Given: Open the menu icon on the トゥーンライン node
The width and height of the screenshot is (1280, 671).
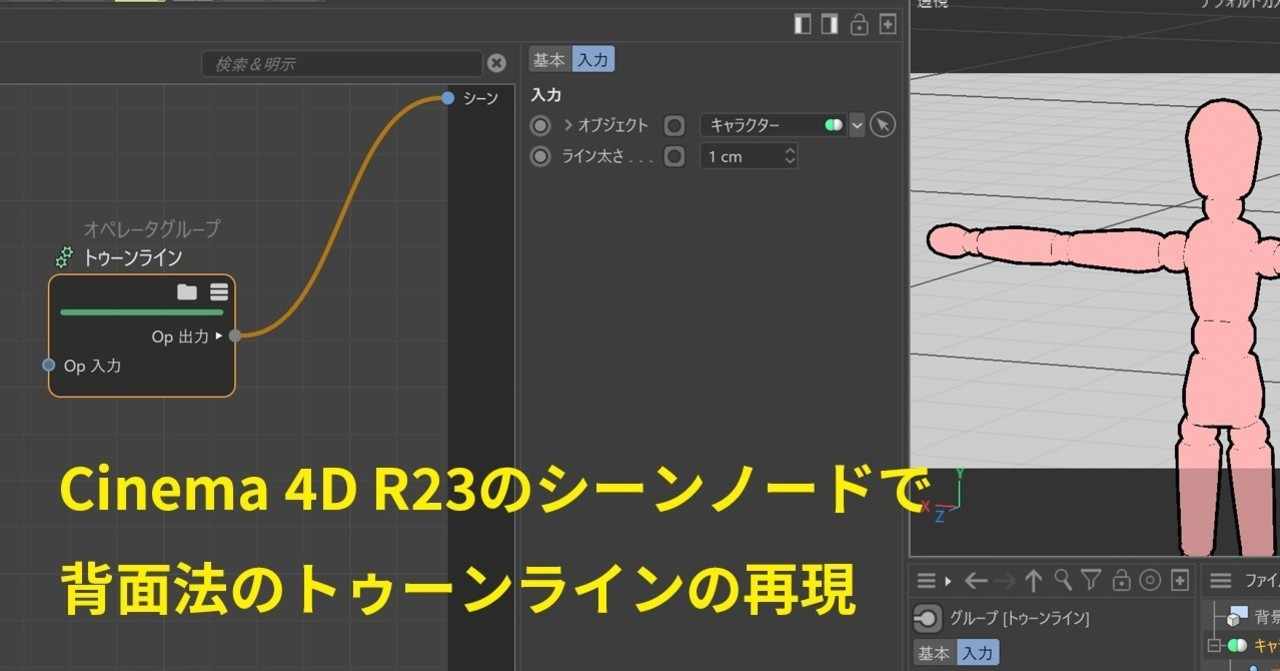Looking at the screenshot, I should 219,292.
